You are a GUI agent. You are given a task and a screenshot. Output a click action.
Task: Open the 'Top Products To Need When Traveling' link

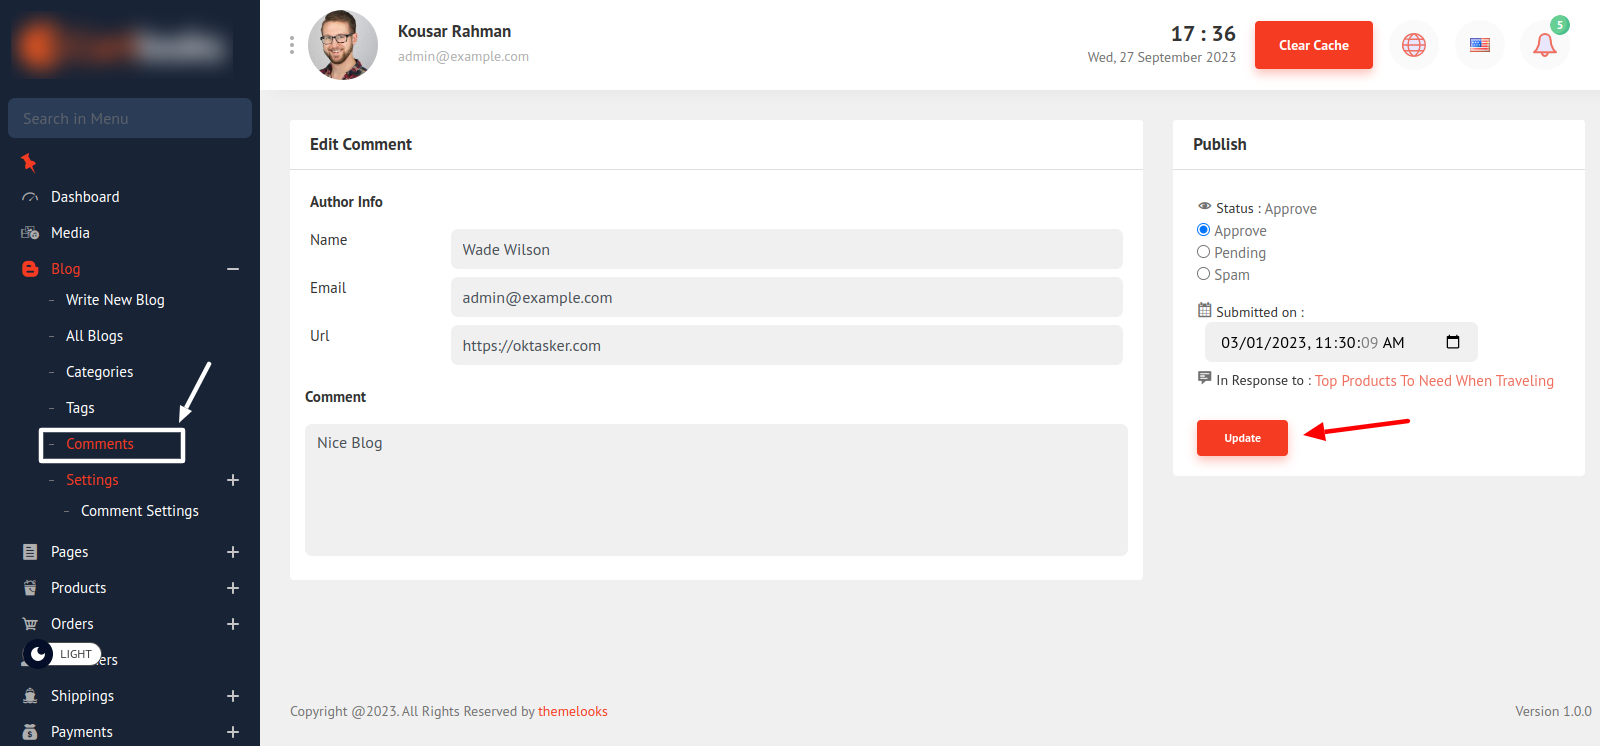coord(1433,381)
